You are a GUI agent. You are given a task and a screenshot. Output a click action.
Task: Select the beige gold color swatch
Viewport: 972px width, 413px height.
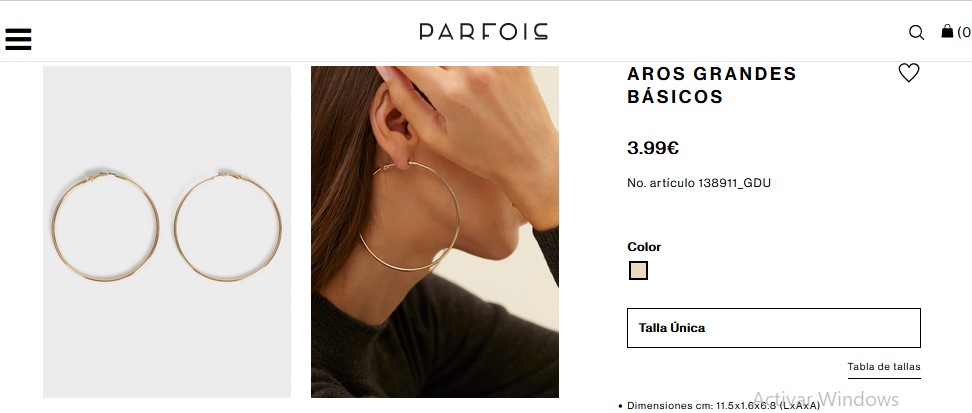638,270
